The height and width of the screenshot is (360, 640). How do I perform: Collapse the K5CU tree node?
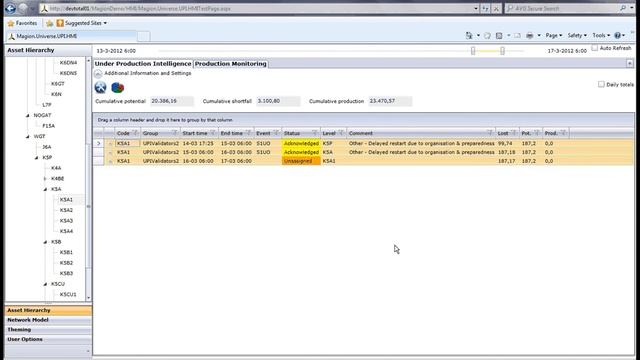tap(45, 284)
